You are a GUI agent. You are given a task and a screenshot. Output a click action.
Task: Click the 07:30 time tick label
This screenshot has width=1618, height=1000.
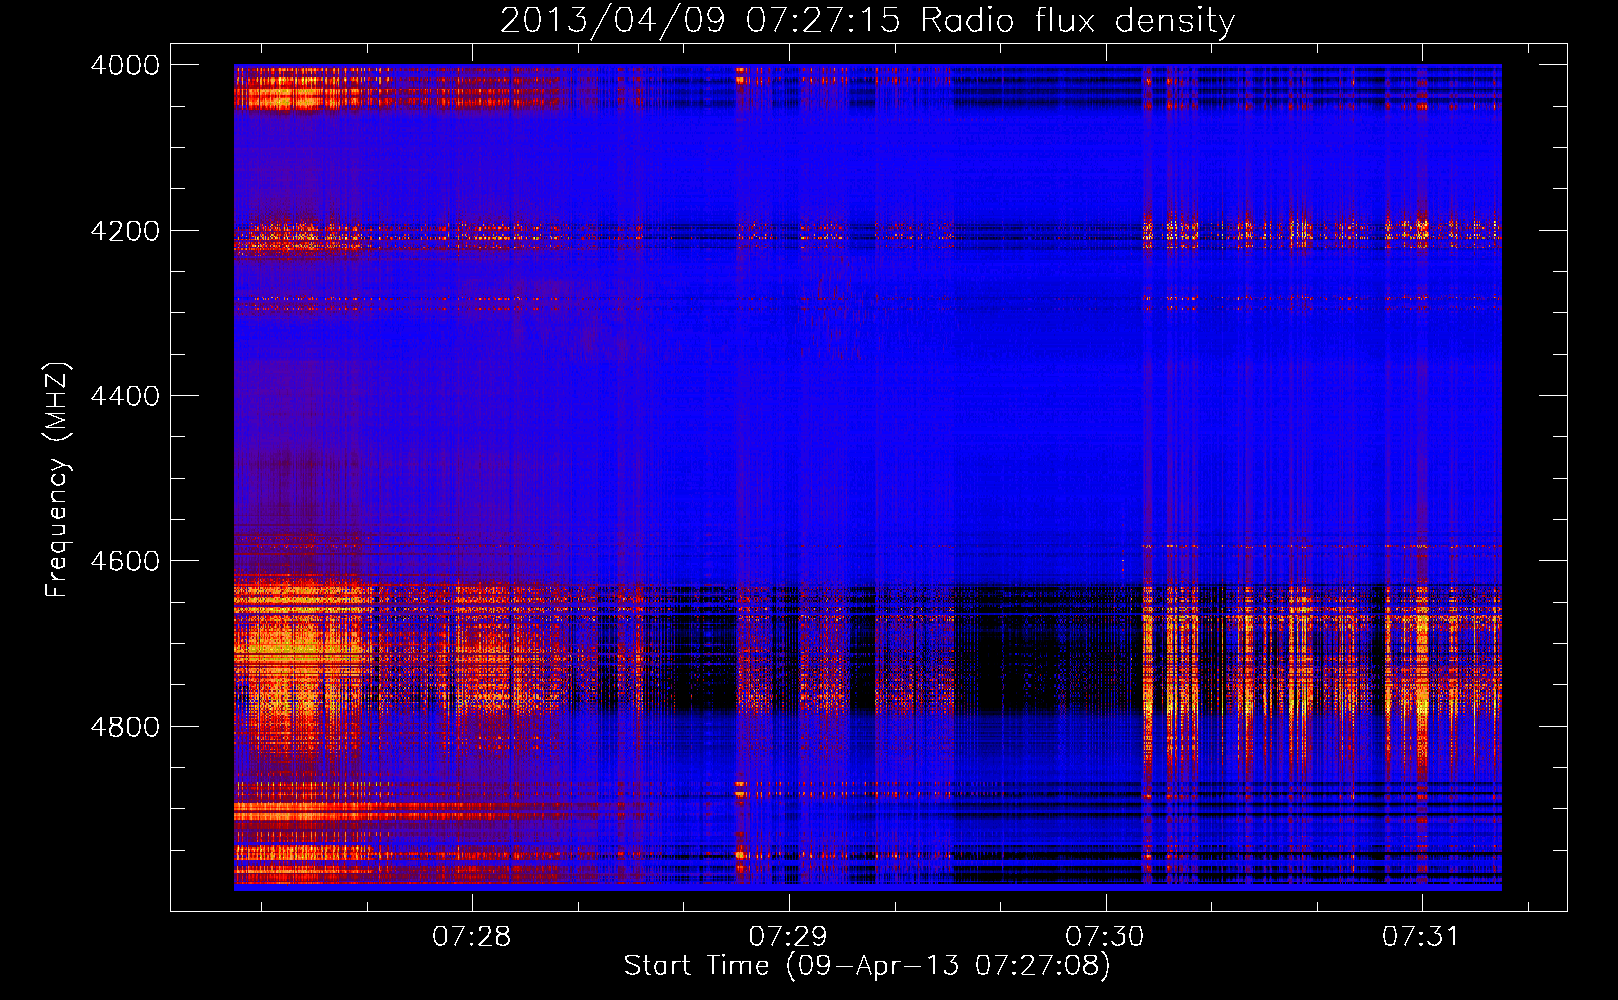pos(1104,936)
